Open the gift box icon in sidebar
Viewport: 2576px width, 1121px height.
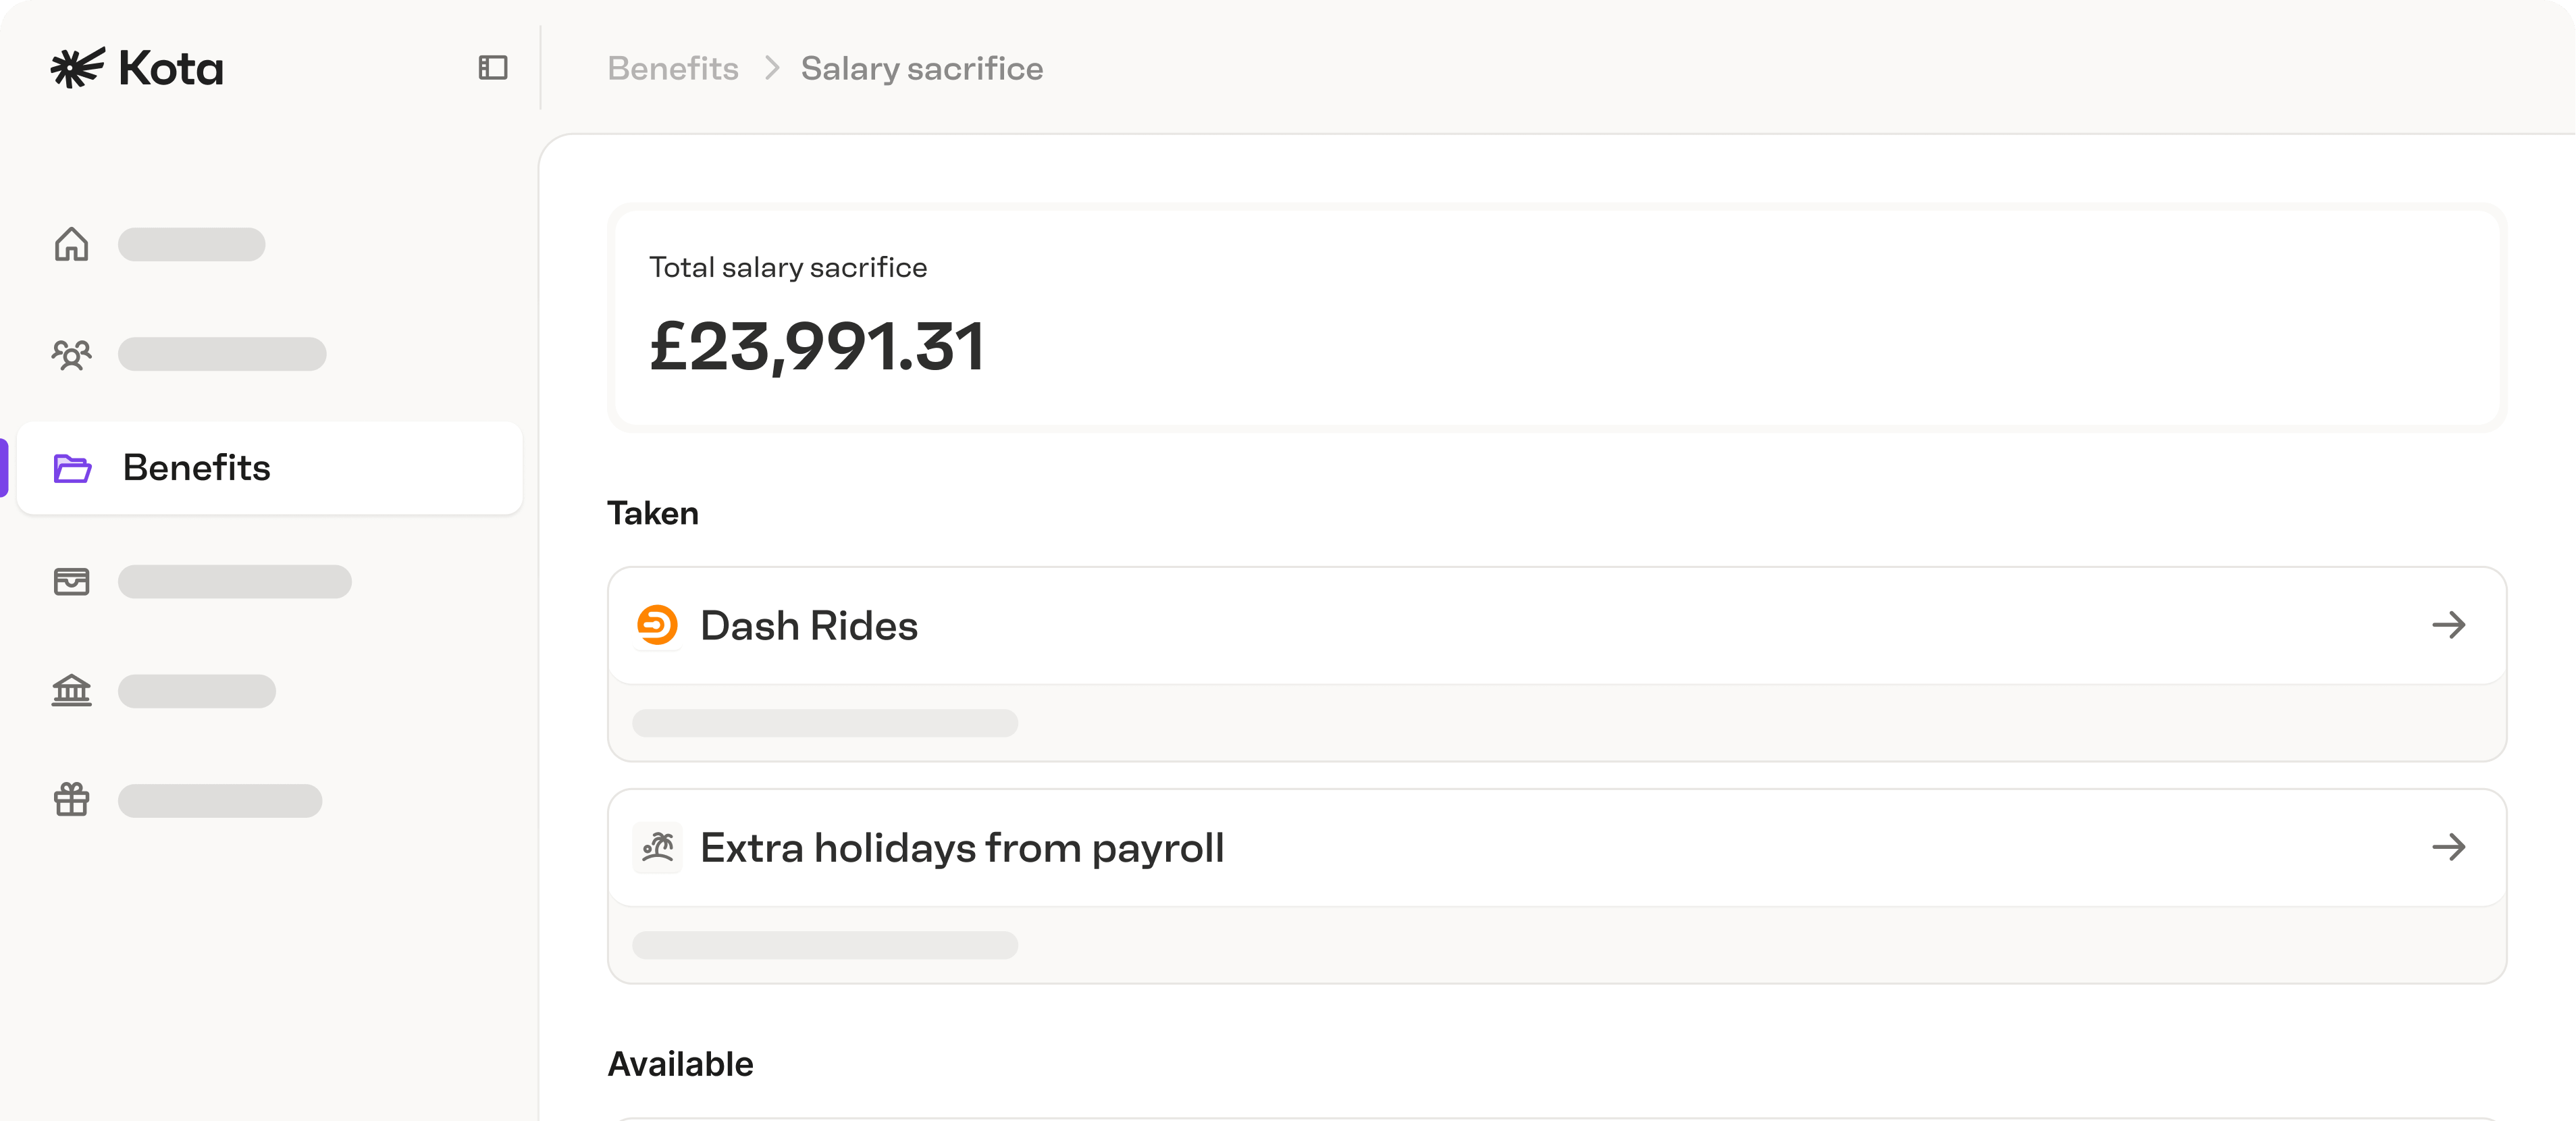(x=72, y=800)
